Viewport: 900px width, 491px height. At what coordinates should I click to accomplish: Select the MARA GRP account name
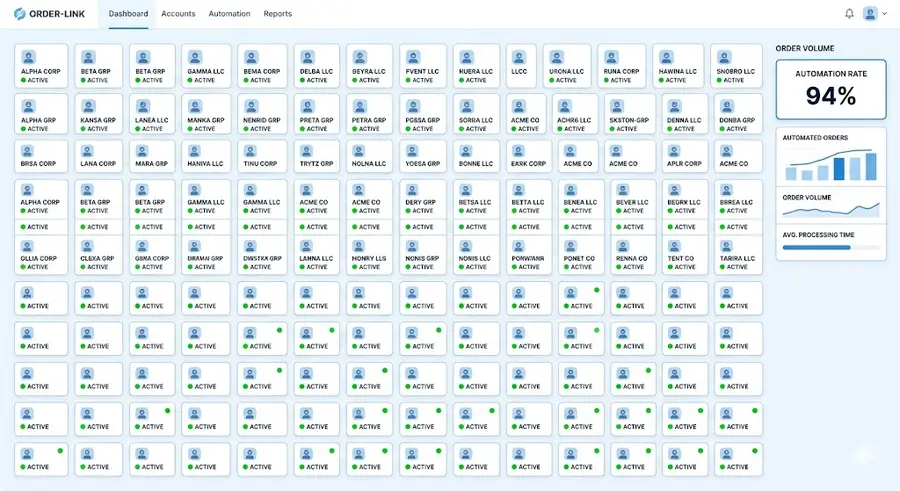(152, 164)
